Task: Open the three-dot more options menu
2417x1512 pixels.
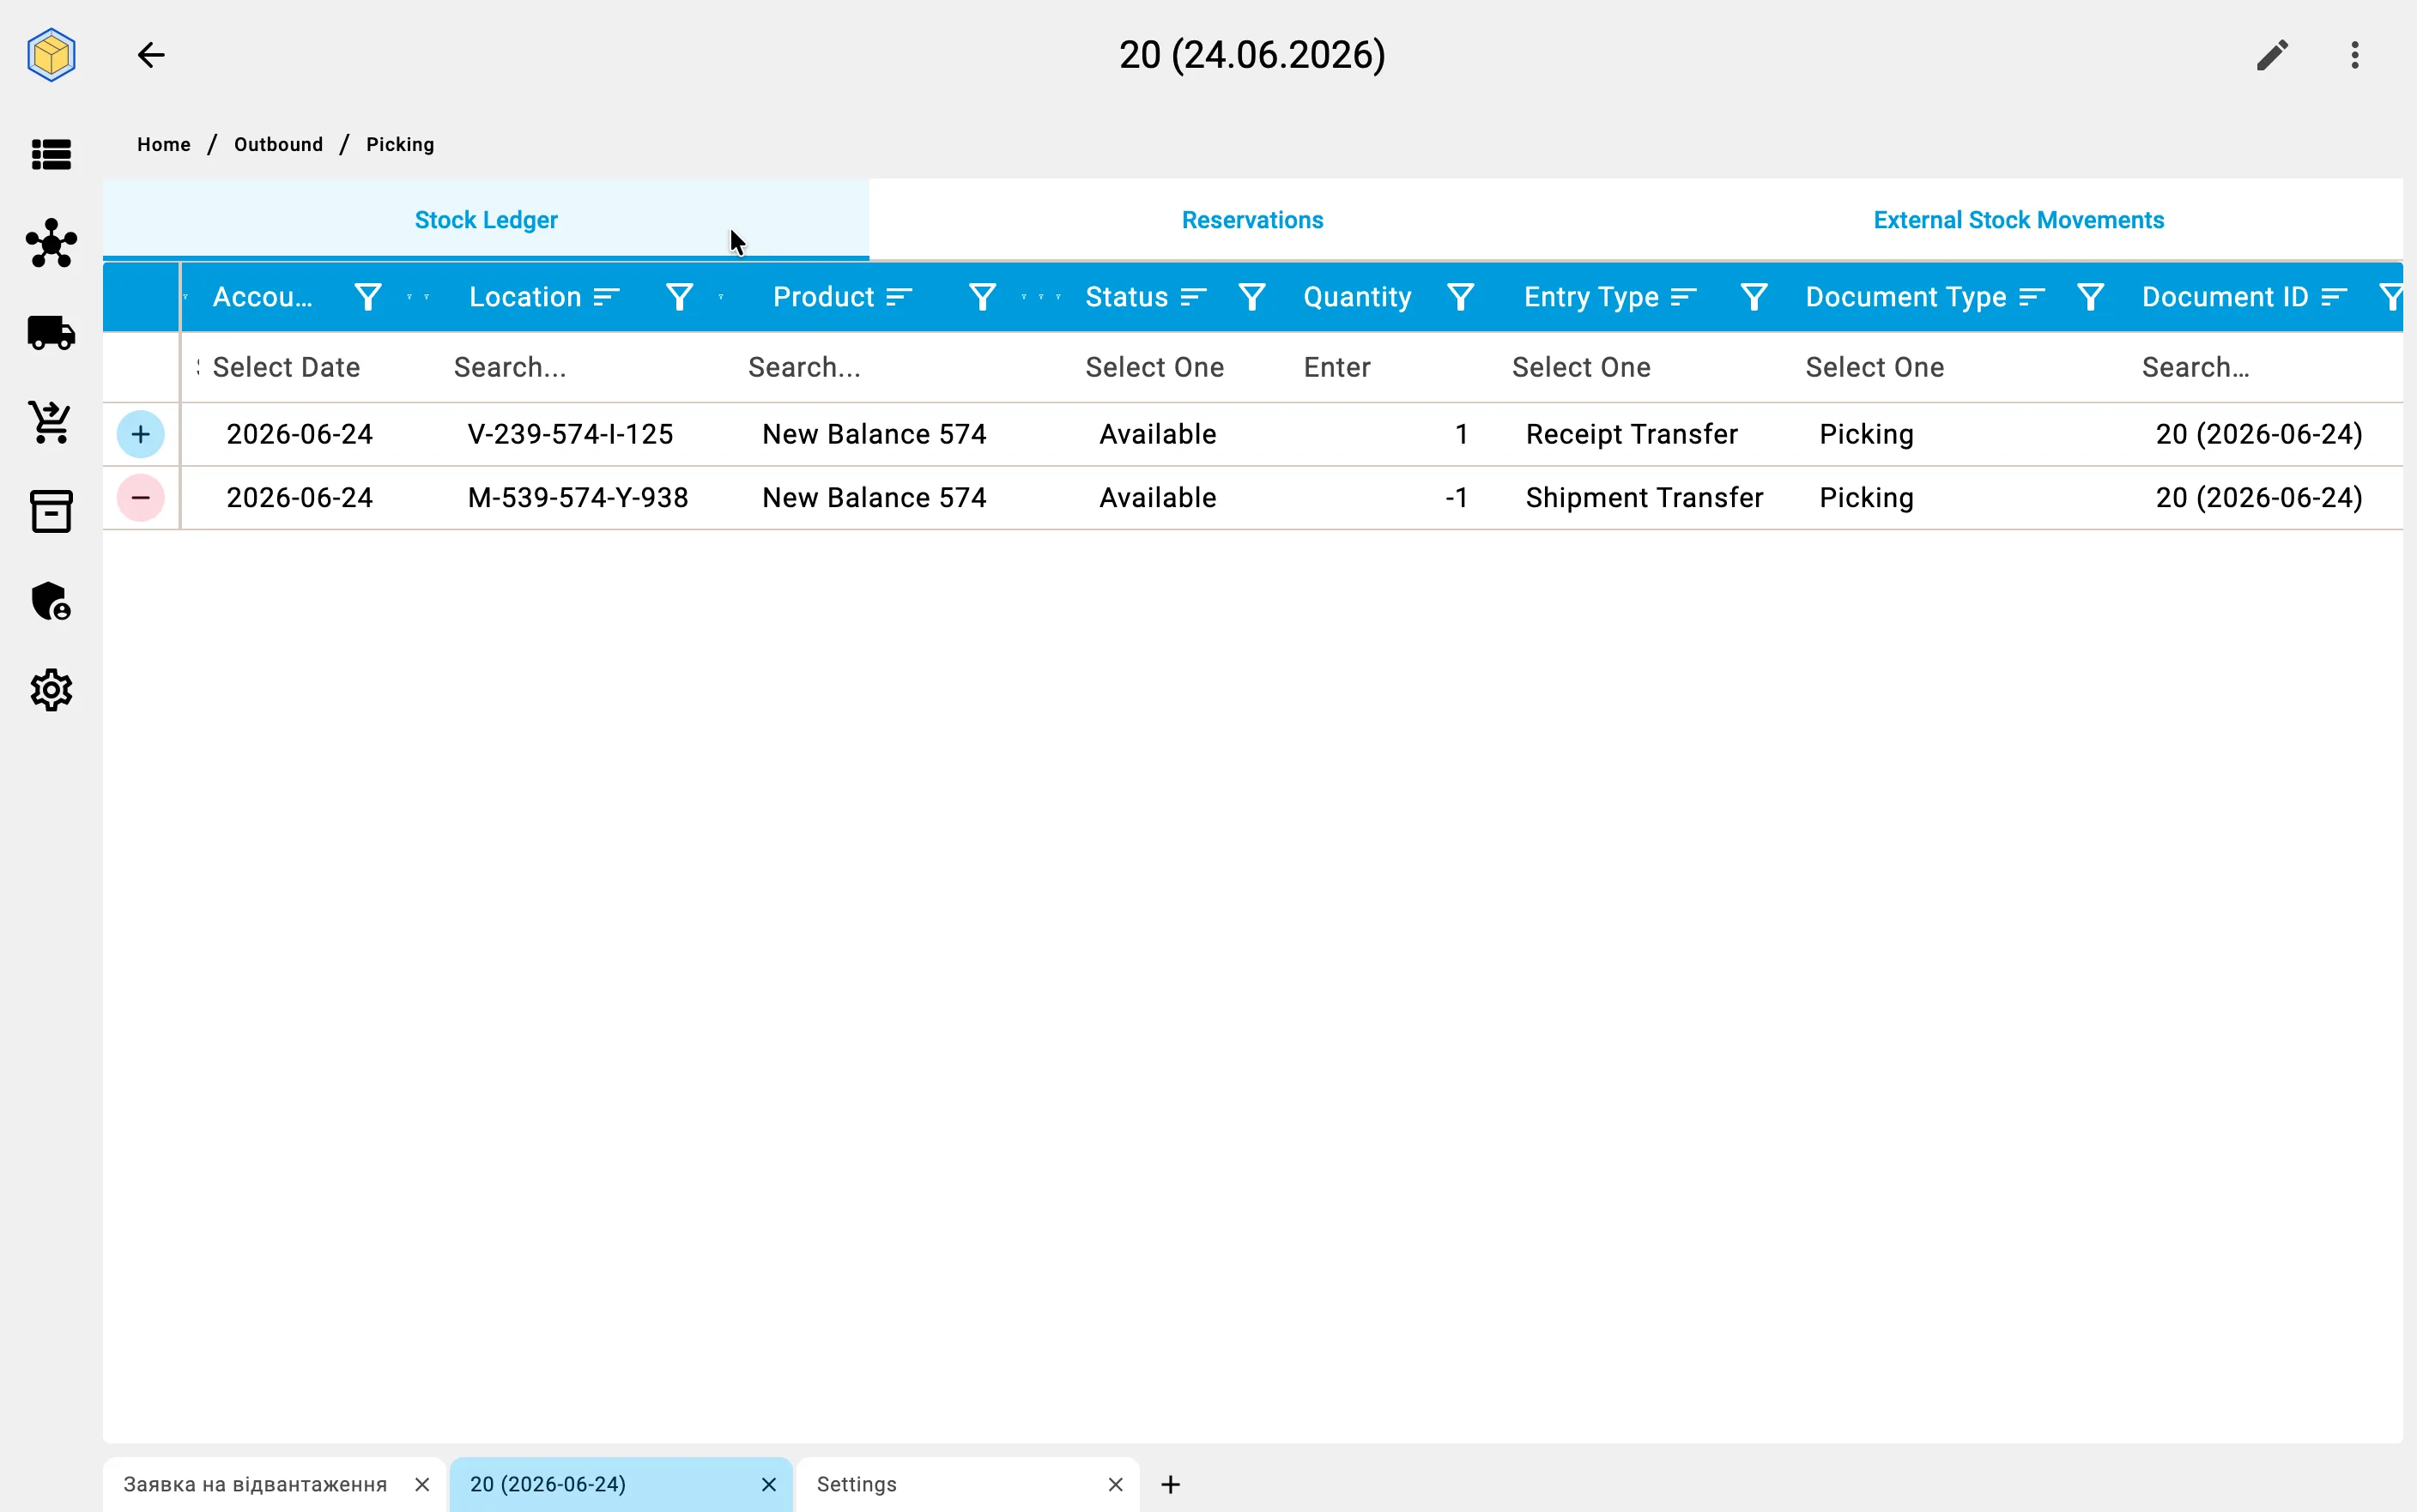Action: pos(2355,55)
